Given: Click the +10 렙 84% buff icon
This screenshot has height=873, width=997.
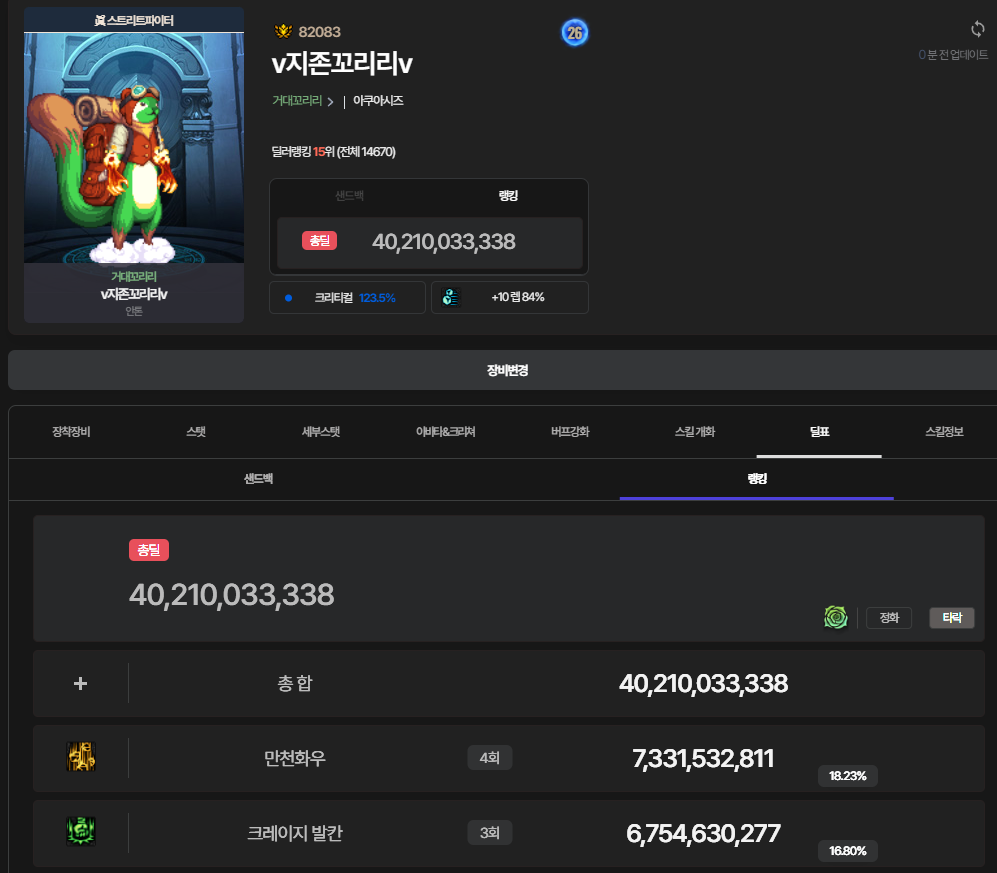Looking at the screenshot, I should coord(452,297).
